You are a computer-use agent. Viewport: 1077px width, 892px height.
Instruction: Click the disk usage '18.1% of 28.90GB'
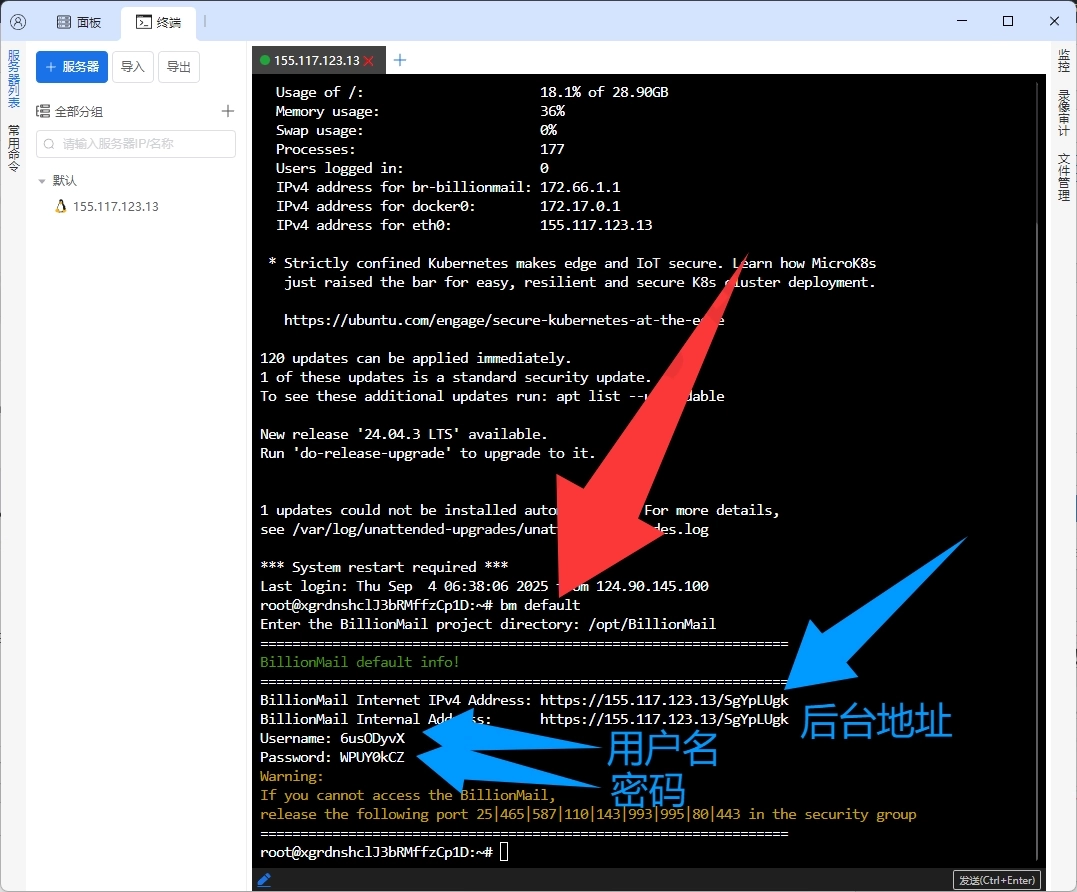click(604, 92)
